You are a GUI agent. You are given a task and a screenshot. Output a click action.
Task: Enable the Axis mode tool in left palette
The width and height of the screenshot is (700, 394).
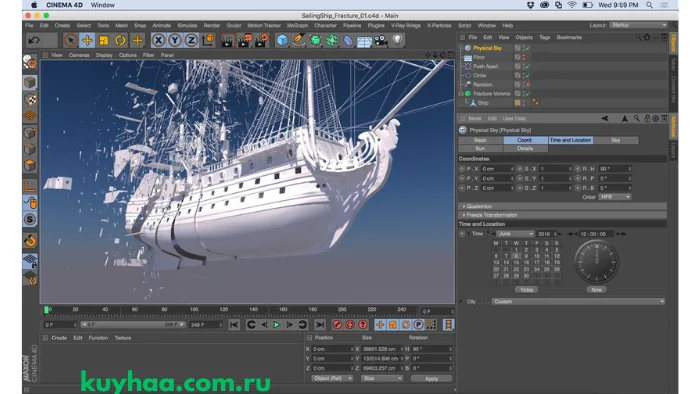tap(30, 186)
